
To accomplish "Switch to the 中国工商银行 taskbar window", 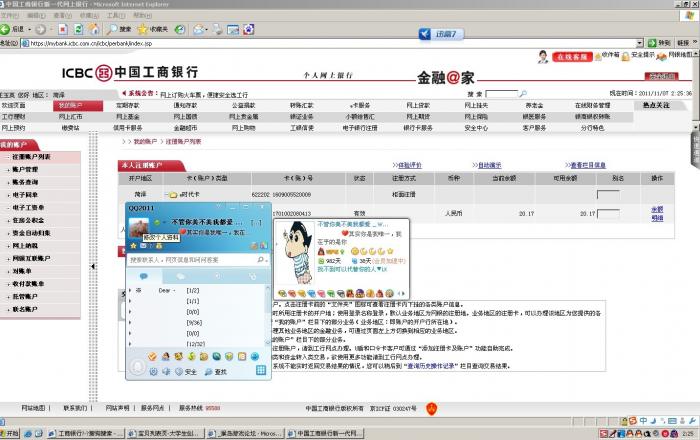I will coord(325,433).
